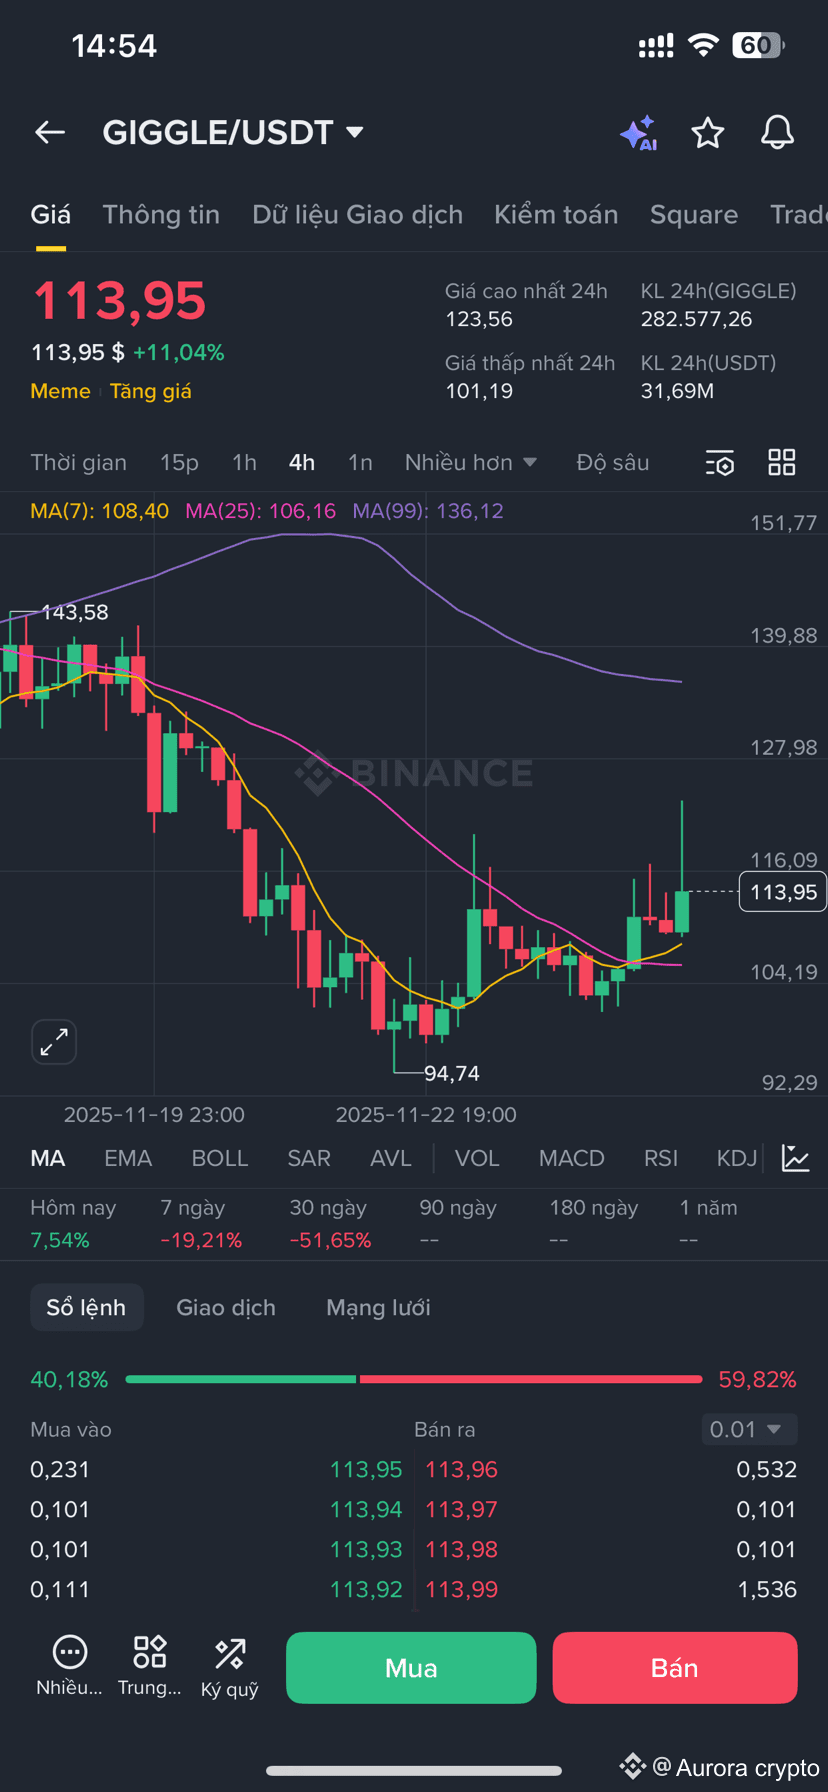Expand the GIGGLE/USDT pair selector
The width and height of the screenshot is (828, 1792).
click(233, 132)
